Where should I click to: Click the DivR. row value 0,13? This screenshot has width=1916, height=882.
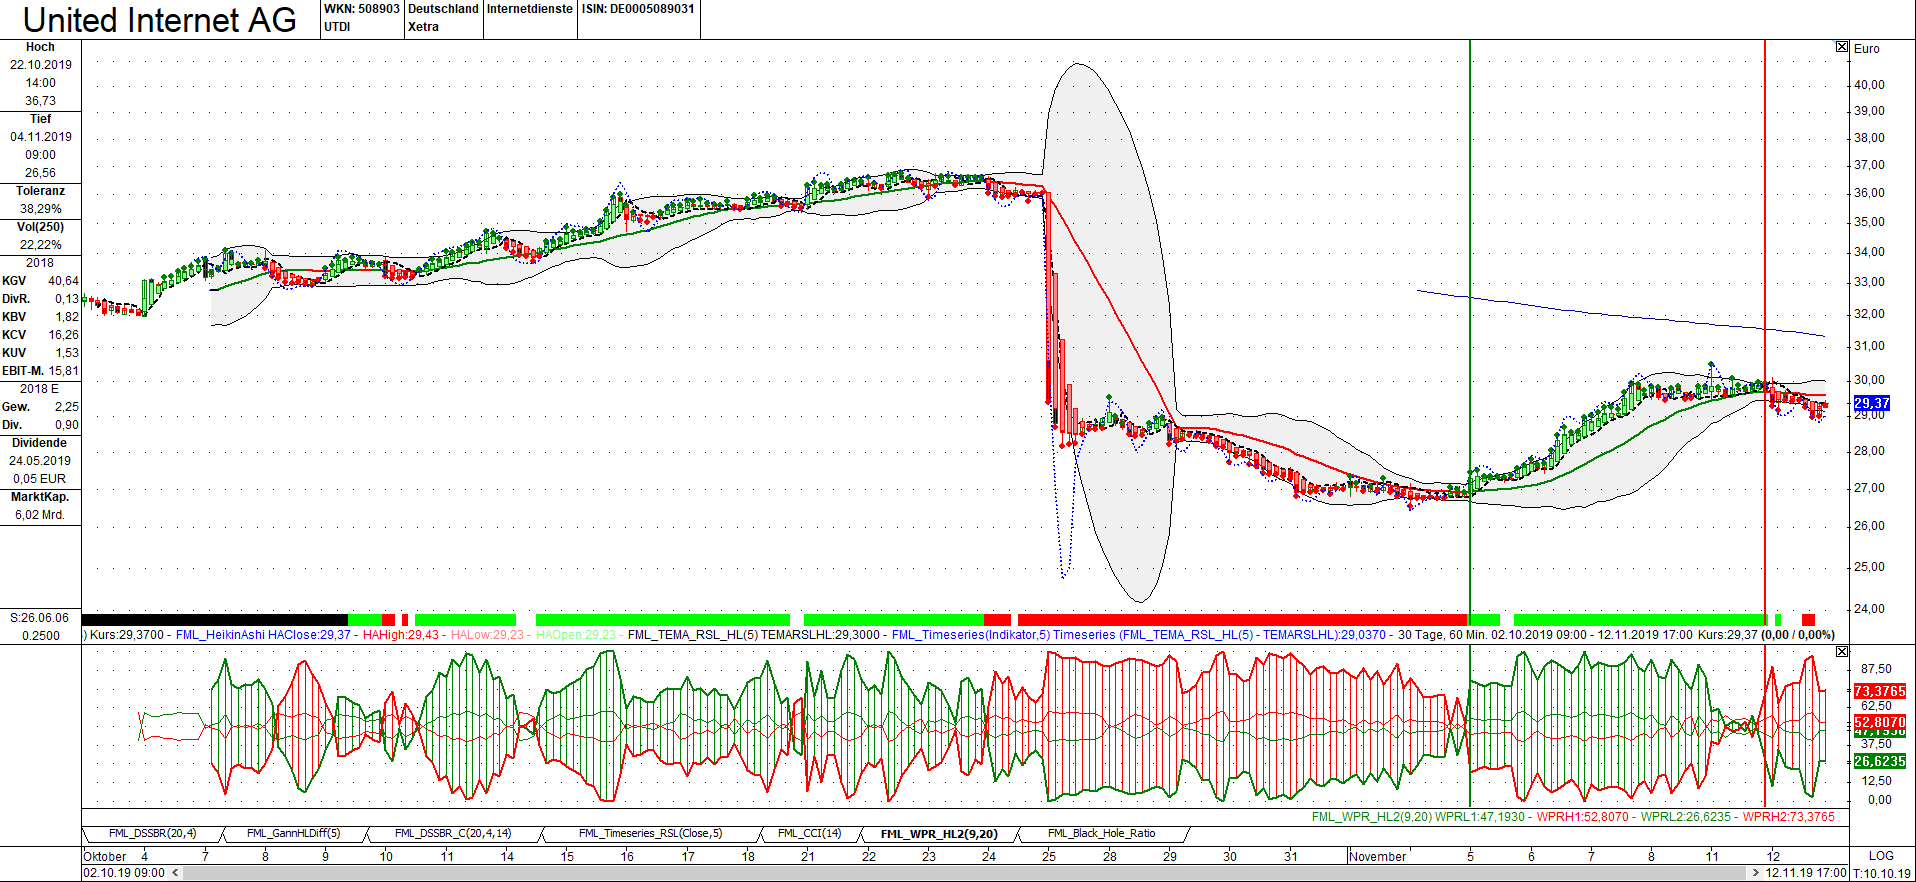[x=67, y=299]
